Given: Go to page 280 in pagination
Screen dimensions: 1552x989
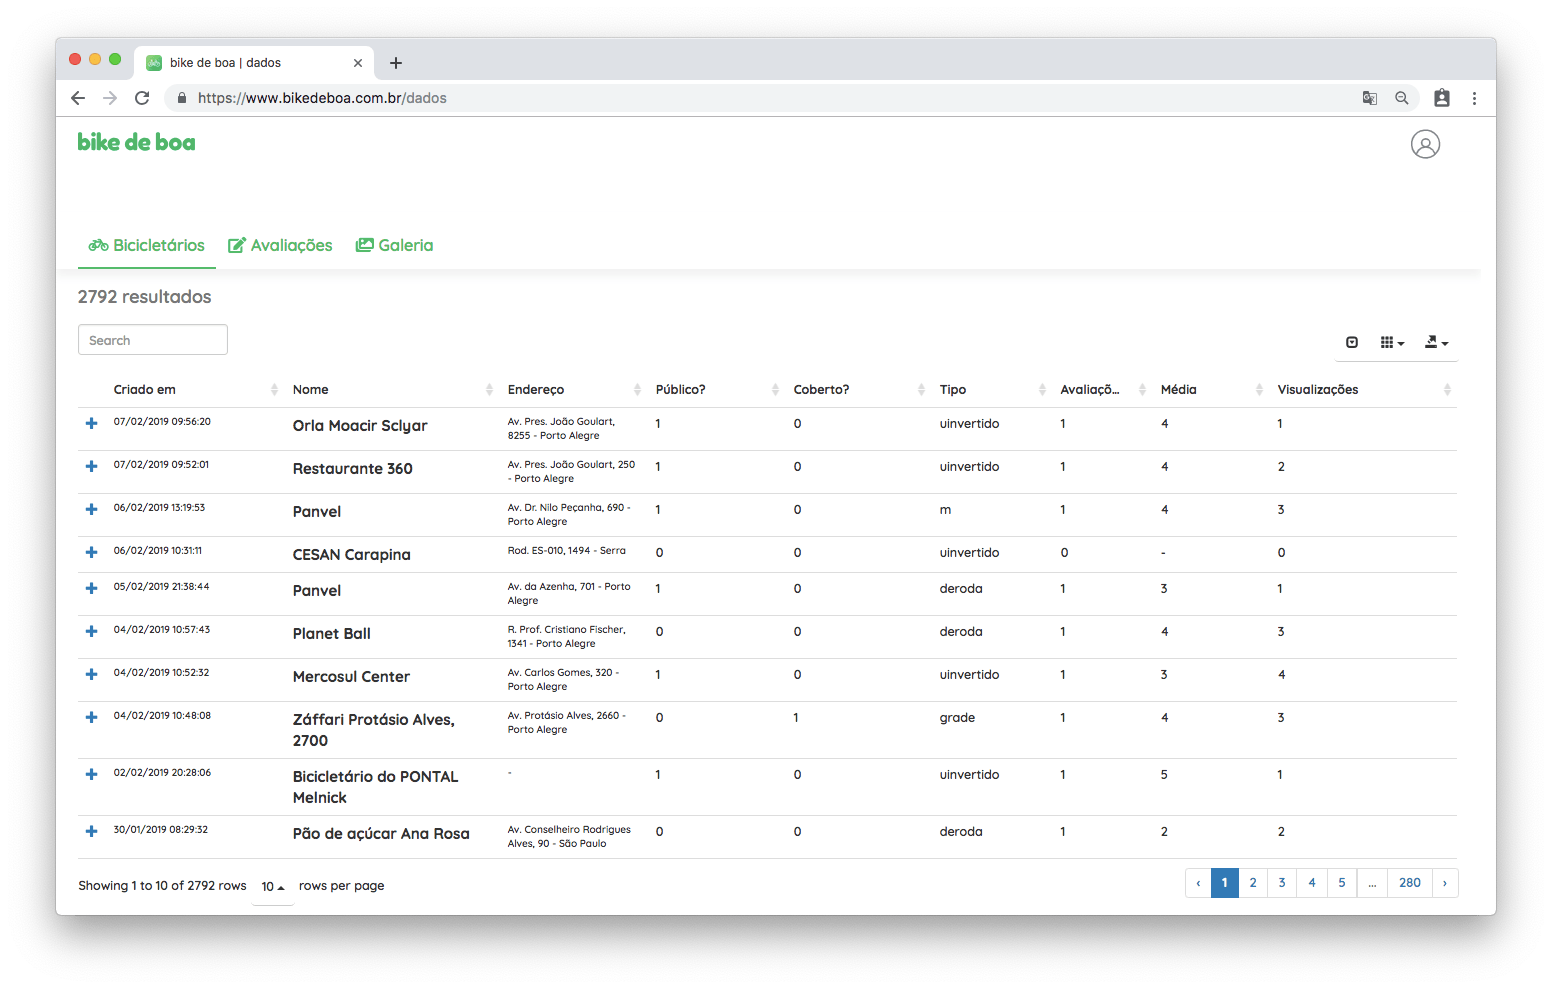Looking at the screenshot, I should (x=1409, y=883).
